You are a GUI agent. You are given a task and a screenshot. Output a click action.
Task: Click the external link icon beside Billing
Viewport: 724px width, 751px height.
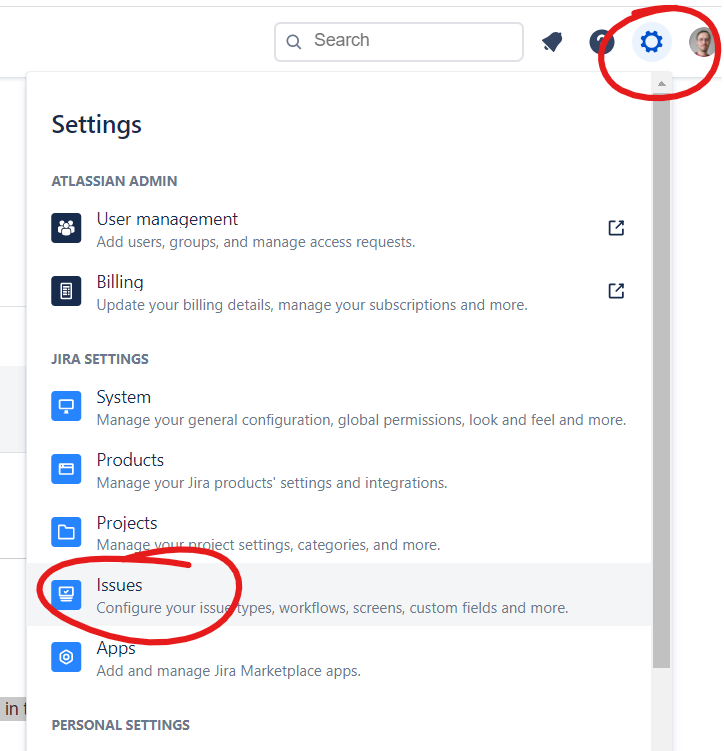tap(616, 291)
